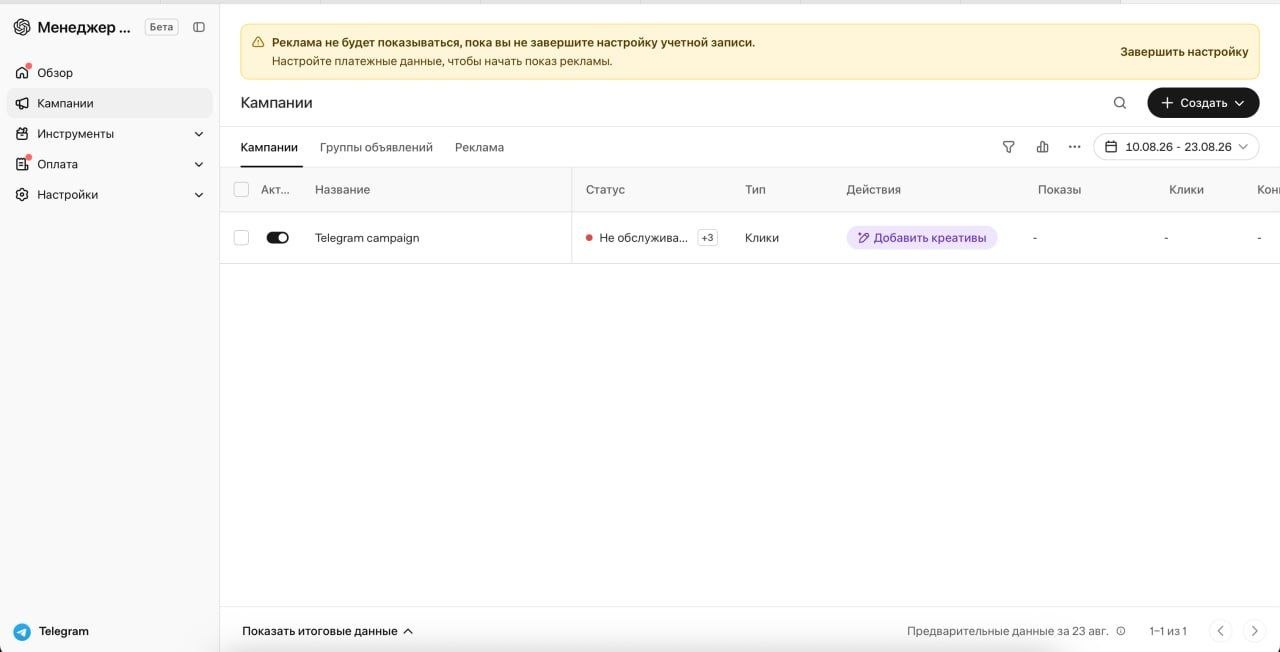
Task: Sort by the Тип column header
Action: (755, 189)
